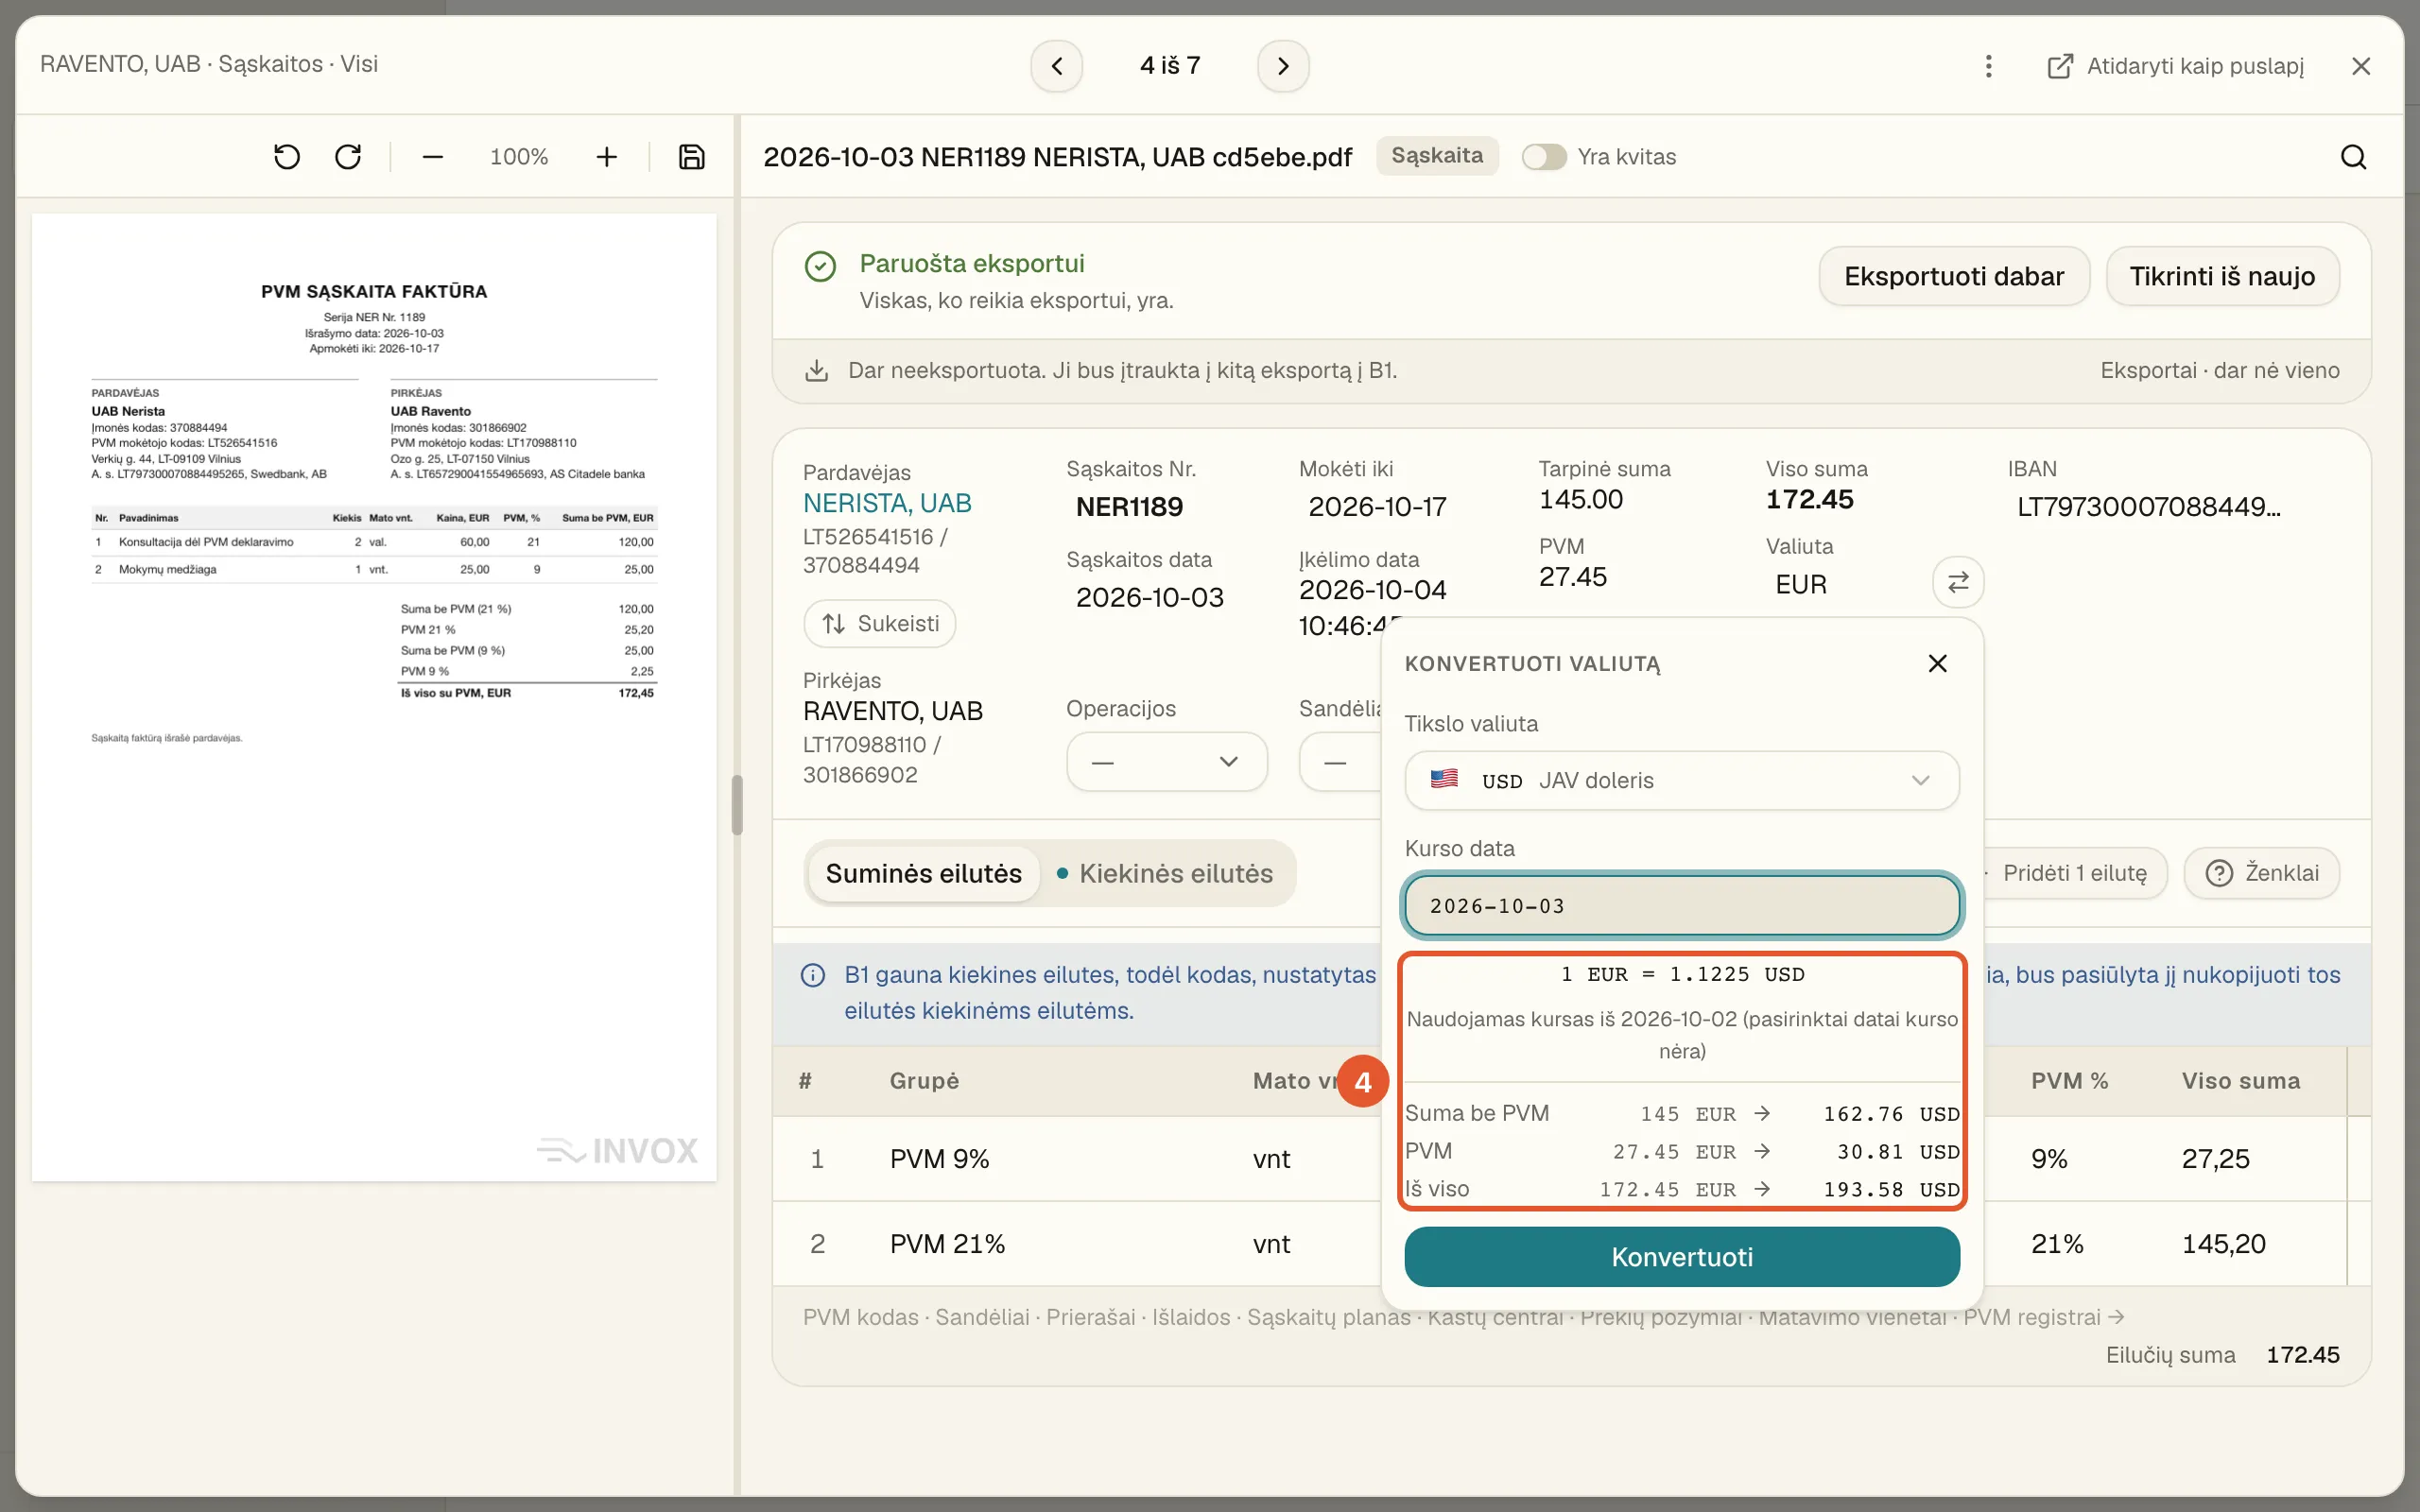The image size is (2420, 1512).
Task: Click the download icon in the export notice
Action: coord(816,371)
